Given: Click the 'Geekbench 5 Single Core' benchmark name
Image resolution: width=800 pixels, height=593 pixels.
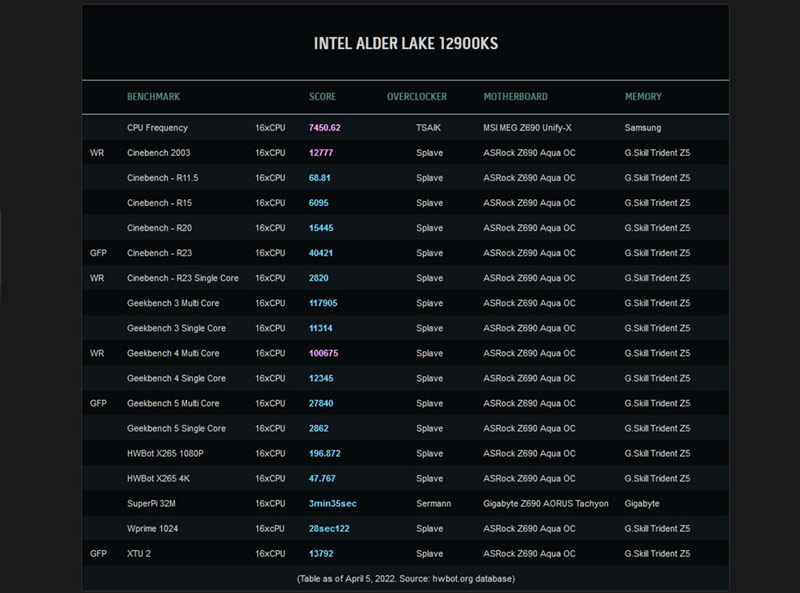Looking at the screenshot, I should tap(177, 428).
